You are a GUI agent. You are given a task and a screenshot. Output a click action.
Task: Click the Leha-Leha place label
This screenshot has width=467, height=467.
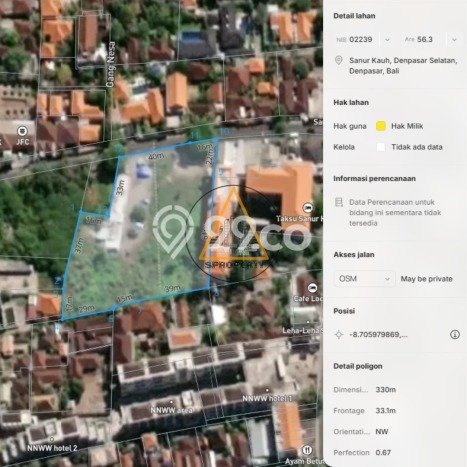(x=302, y=331)
